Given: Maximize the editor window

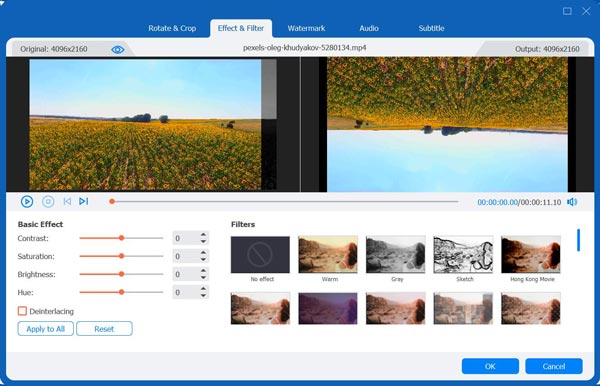Looking at the screenshot, I should pyautogui.click(x=567, y=11).
